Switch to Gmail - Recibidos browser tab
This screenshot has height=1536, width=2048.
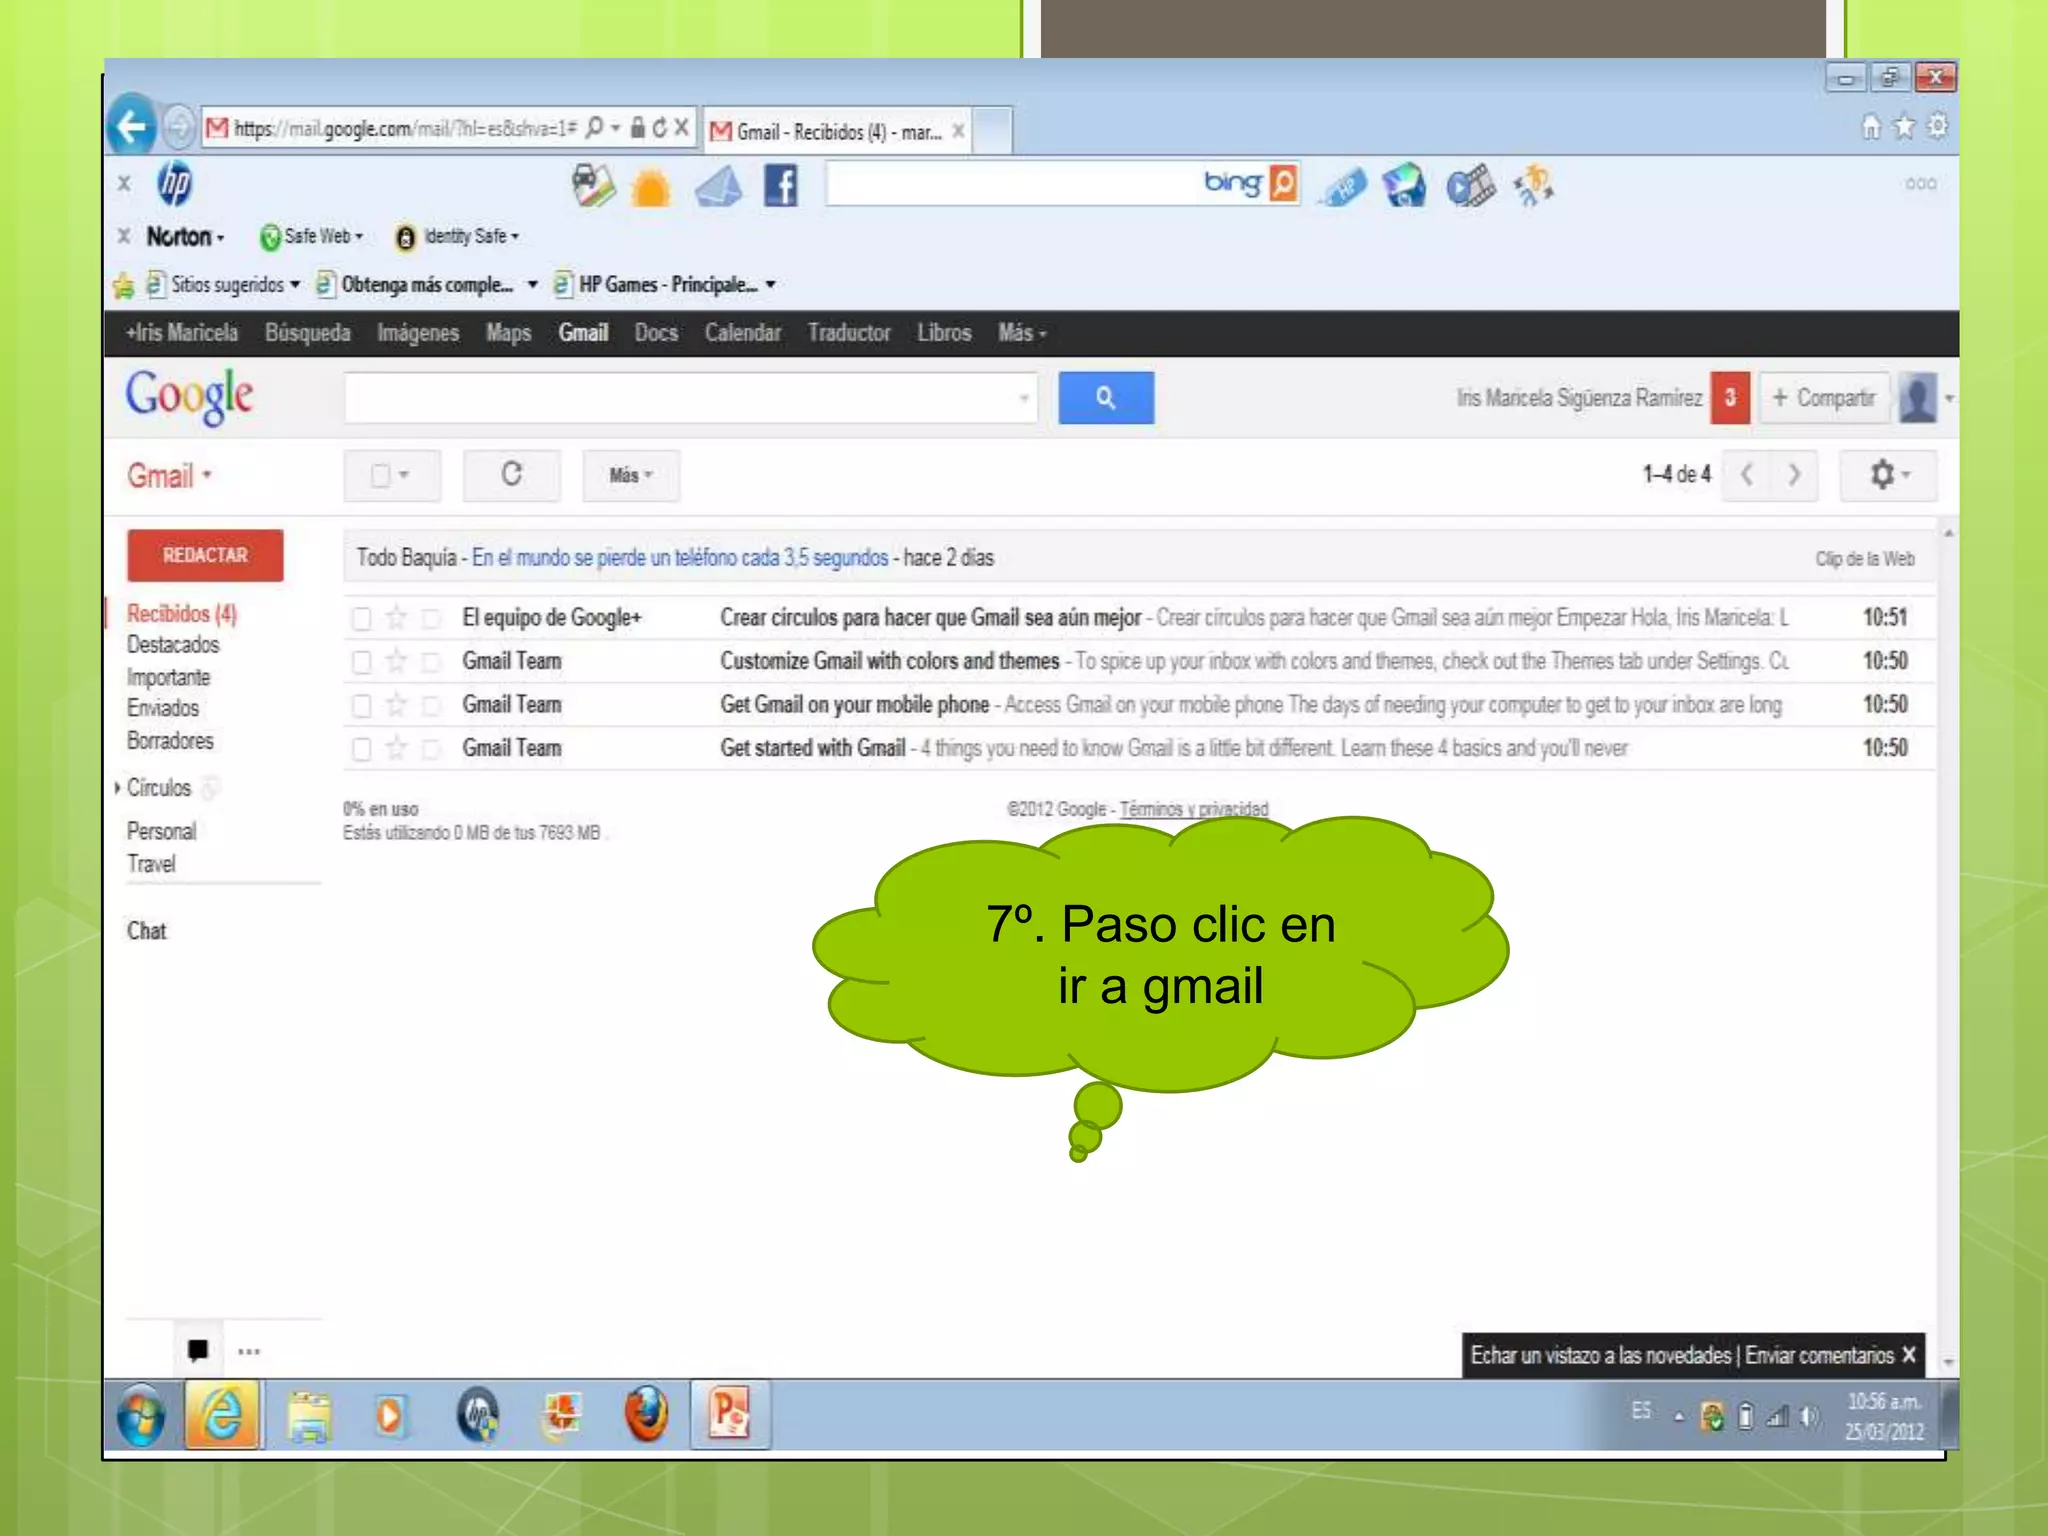click(x=837, y=131)
